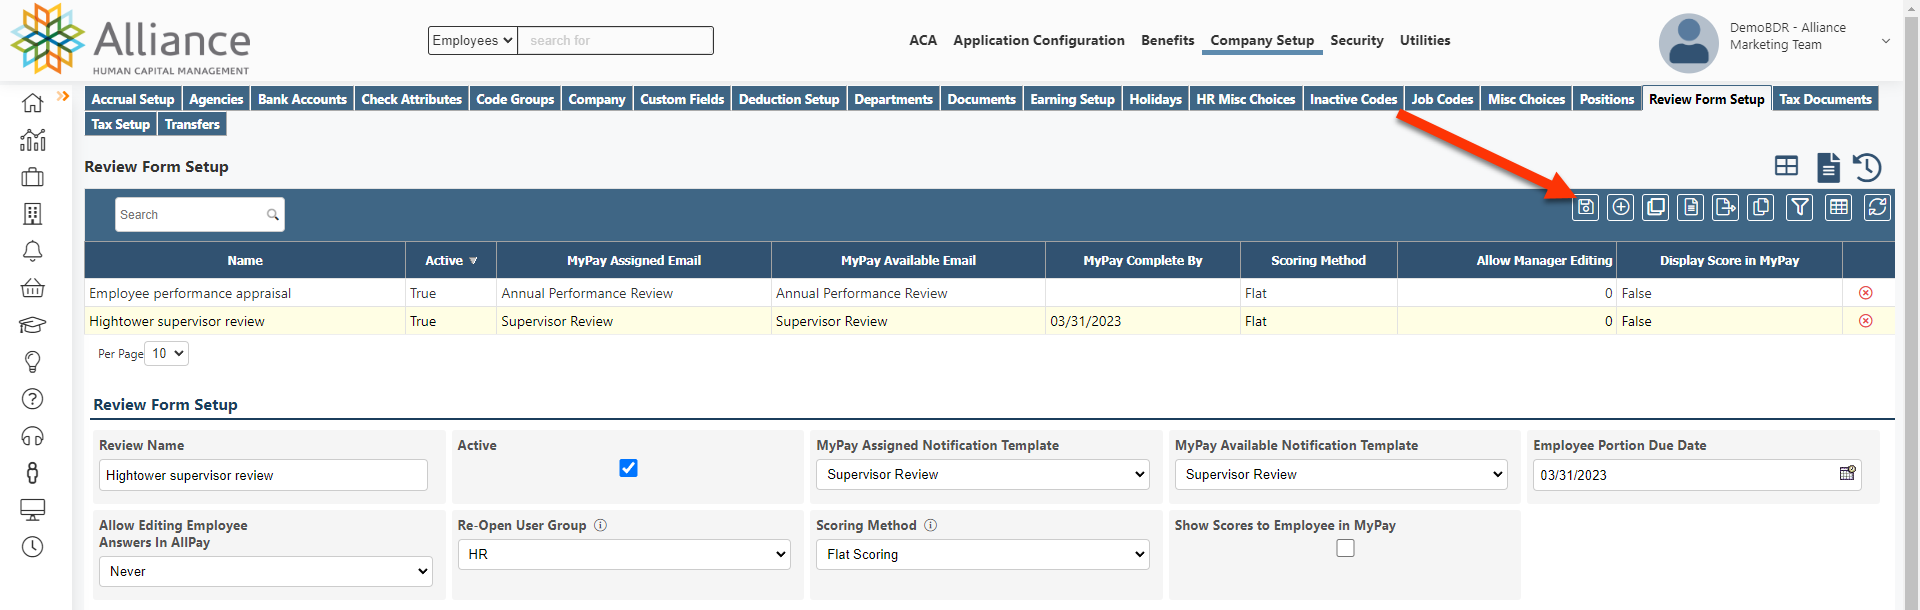
Task: Open MyPay Assigned Notification Template dropdown
Action: pyautogui.click(x=982, y=474)
